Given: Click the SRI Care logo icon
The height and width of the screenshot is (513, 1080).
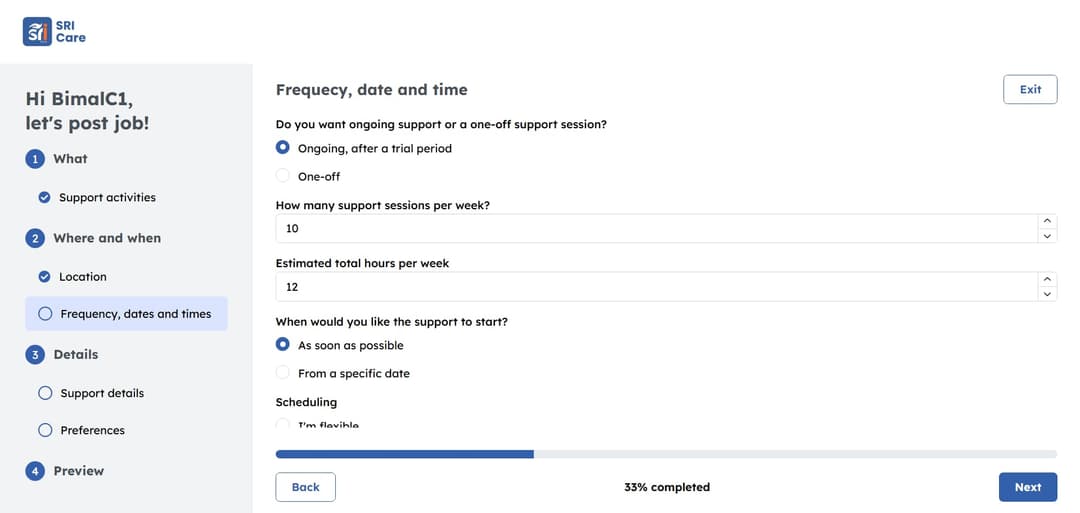Looking at the screenshot, I should tap(37, 31).
